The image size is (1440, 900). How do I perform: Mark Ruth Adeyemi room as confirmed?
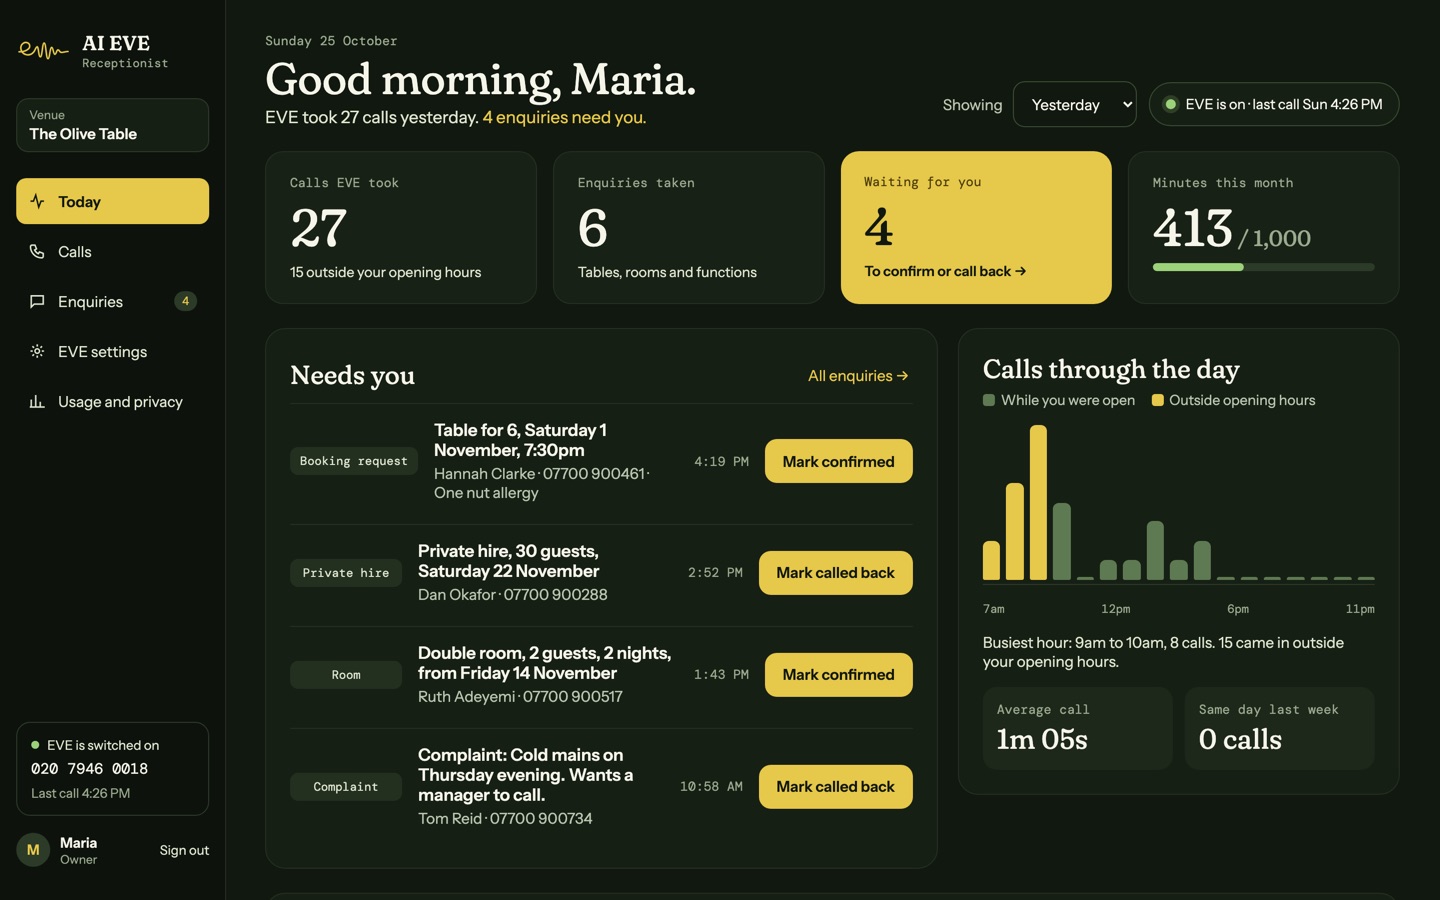click(x=838, y=675)
